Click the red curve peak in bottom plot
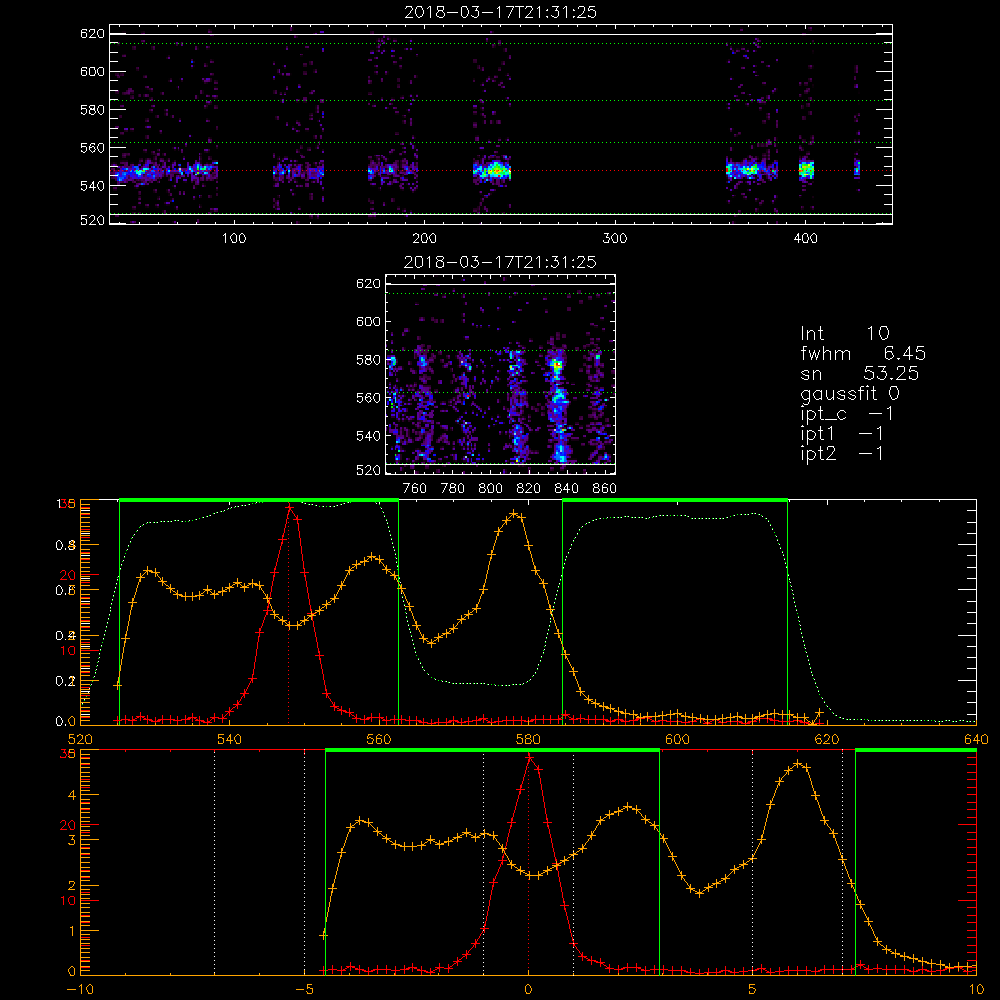This screenshot has height=1000, width=1000. pos(529,758)
